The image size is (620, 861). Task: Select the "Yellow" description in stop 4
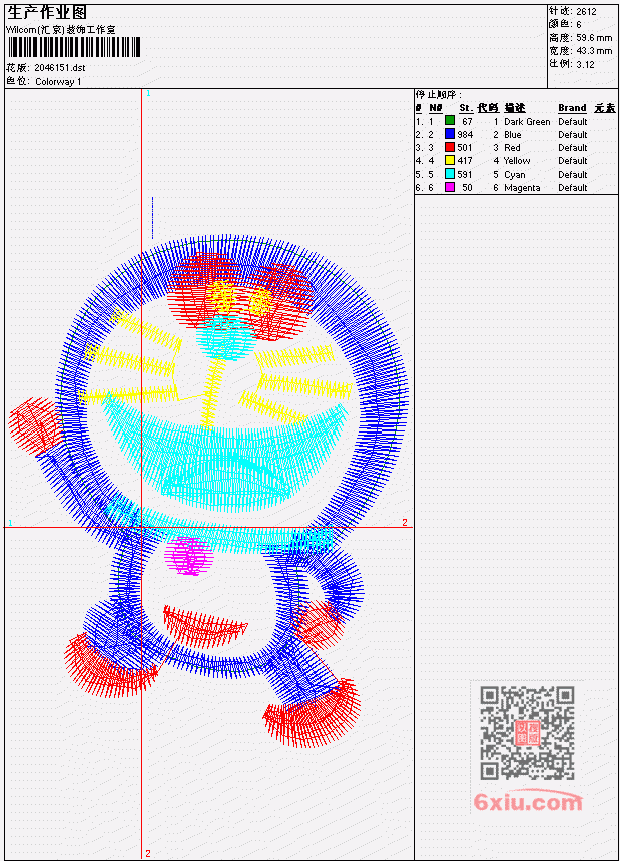[x=517, y=161]
